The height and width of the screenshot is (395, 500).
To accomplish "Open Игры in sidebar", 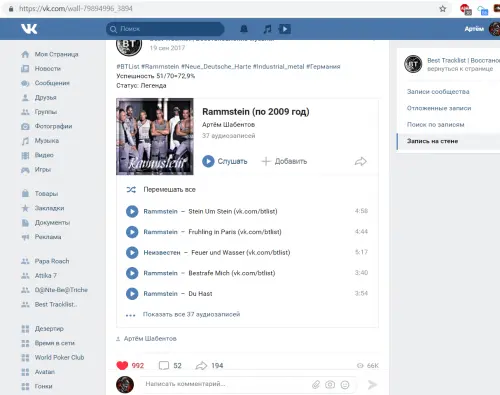I will [36, 169].
